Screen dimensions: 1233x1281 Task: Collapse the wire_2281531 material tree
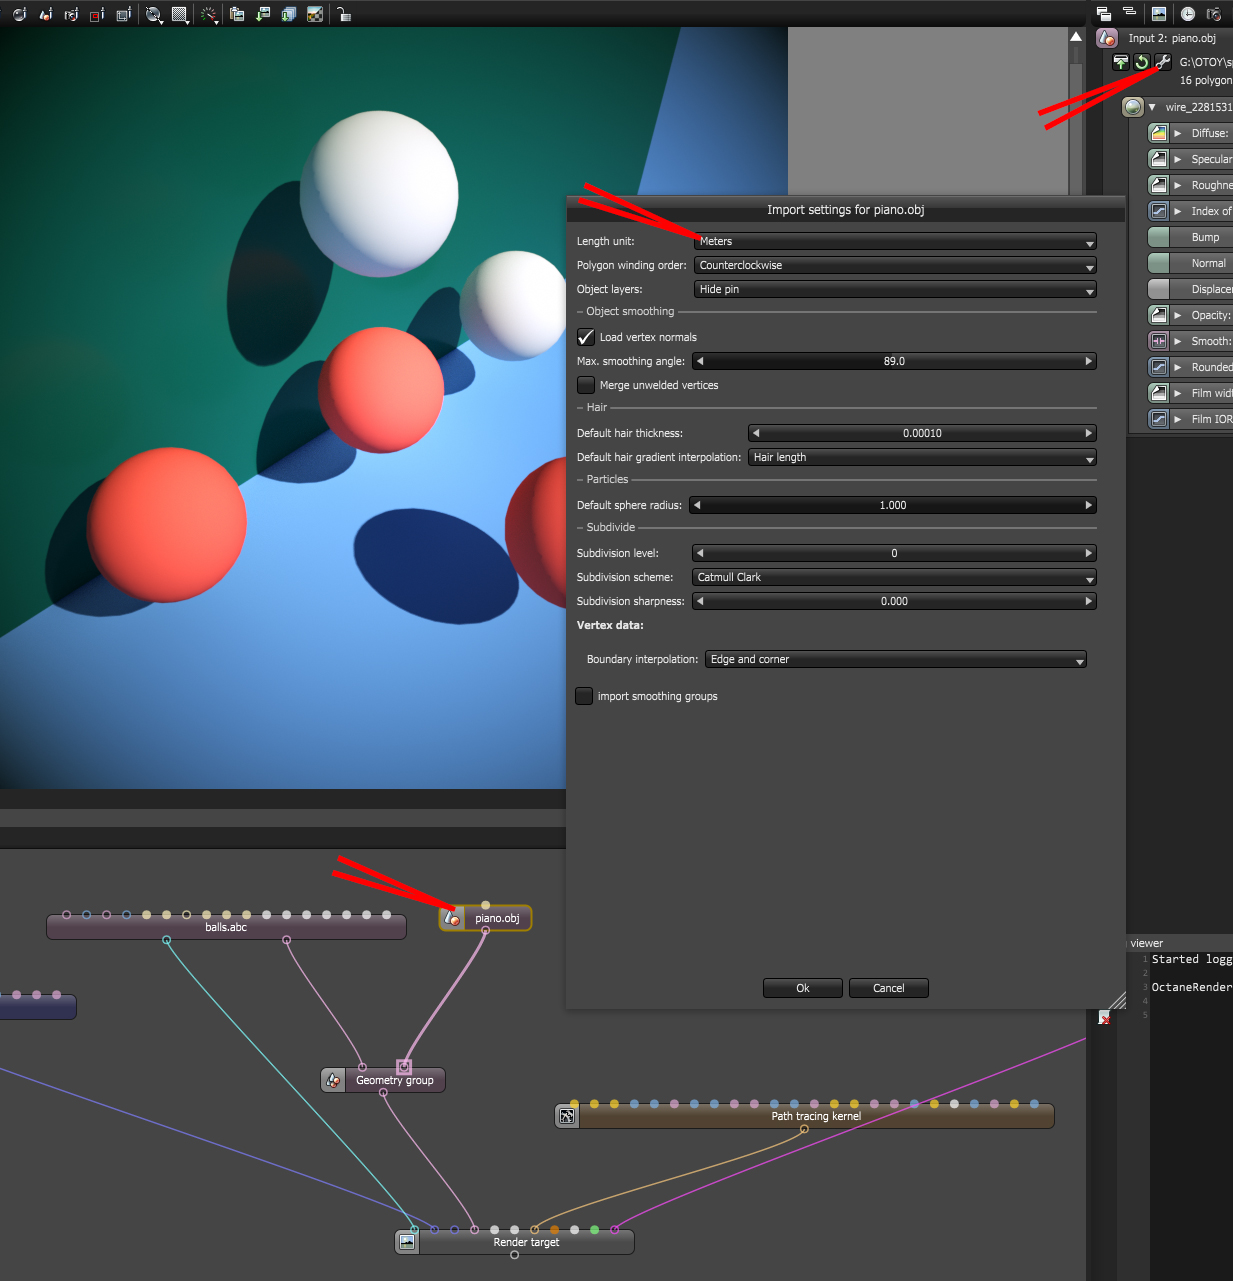point(1152,107)
